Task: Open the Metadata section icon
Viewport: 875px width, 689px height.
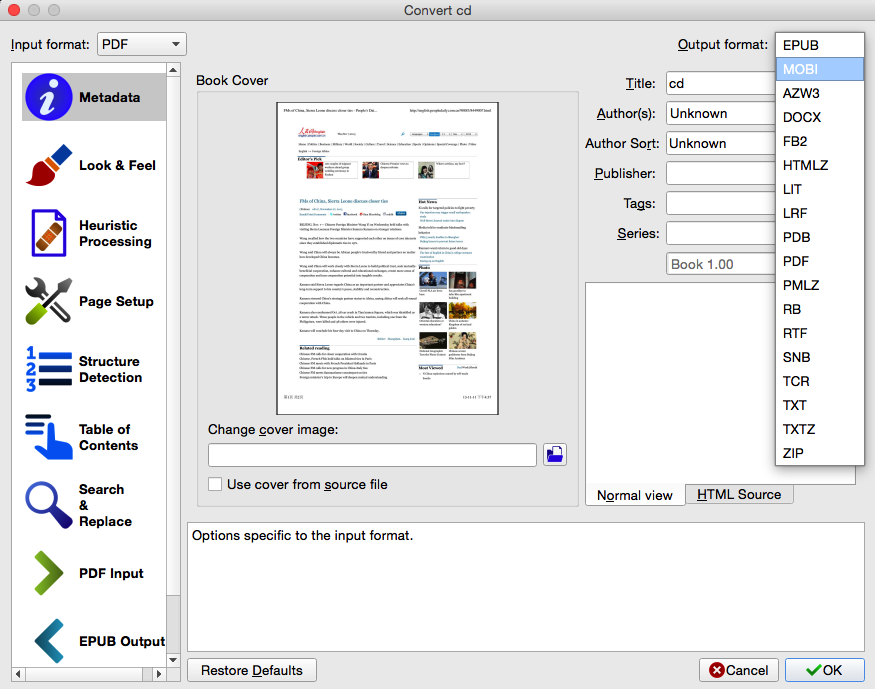Action: pos(47,98)
